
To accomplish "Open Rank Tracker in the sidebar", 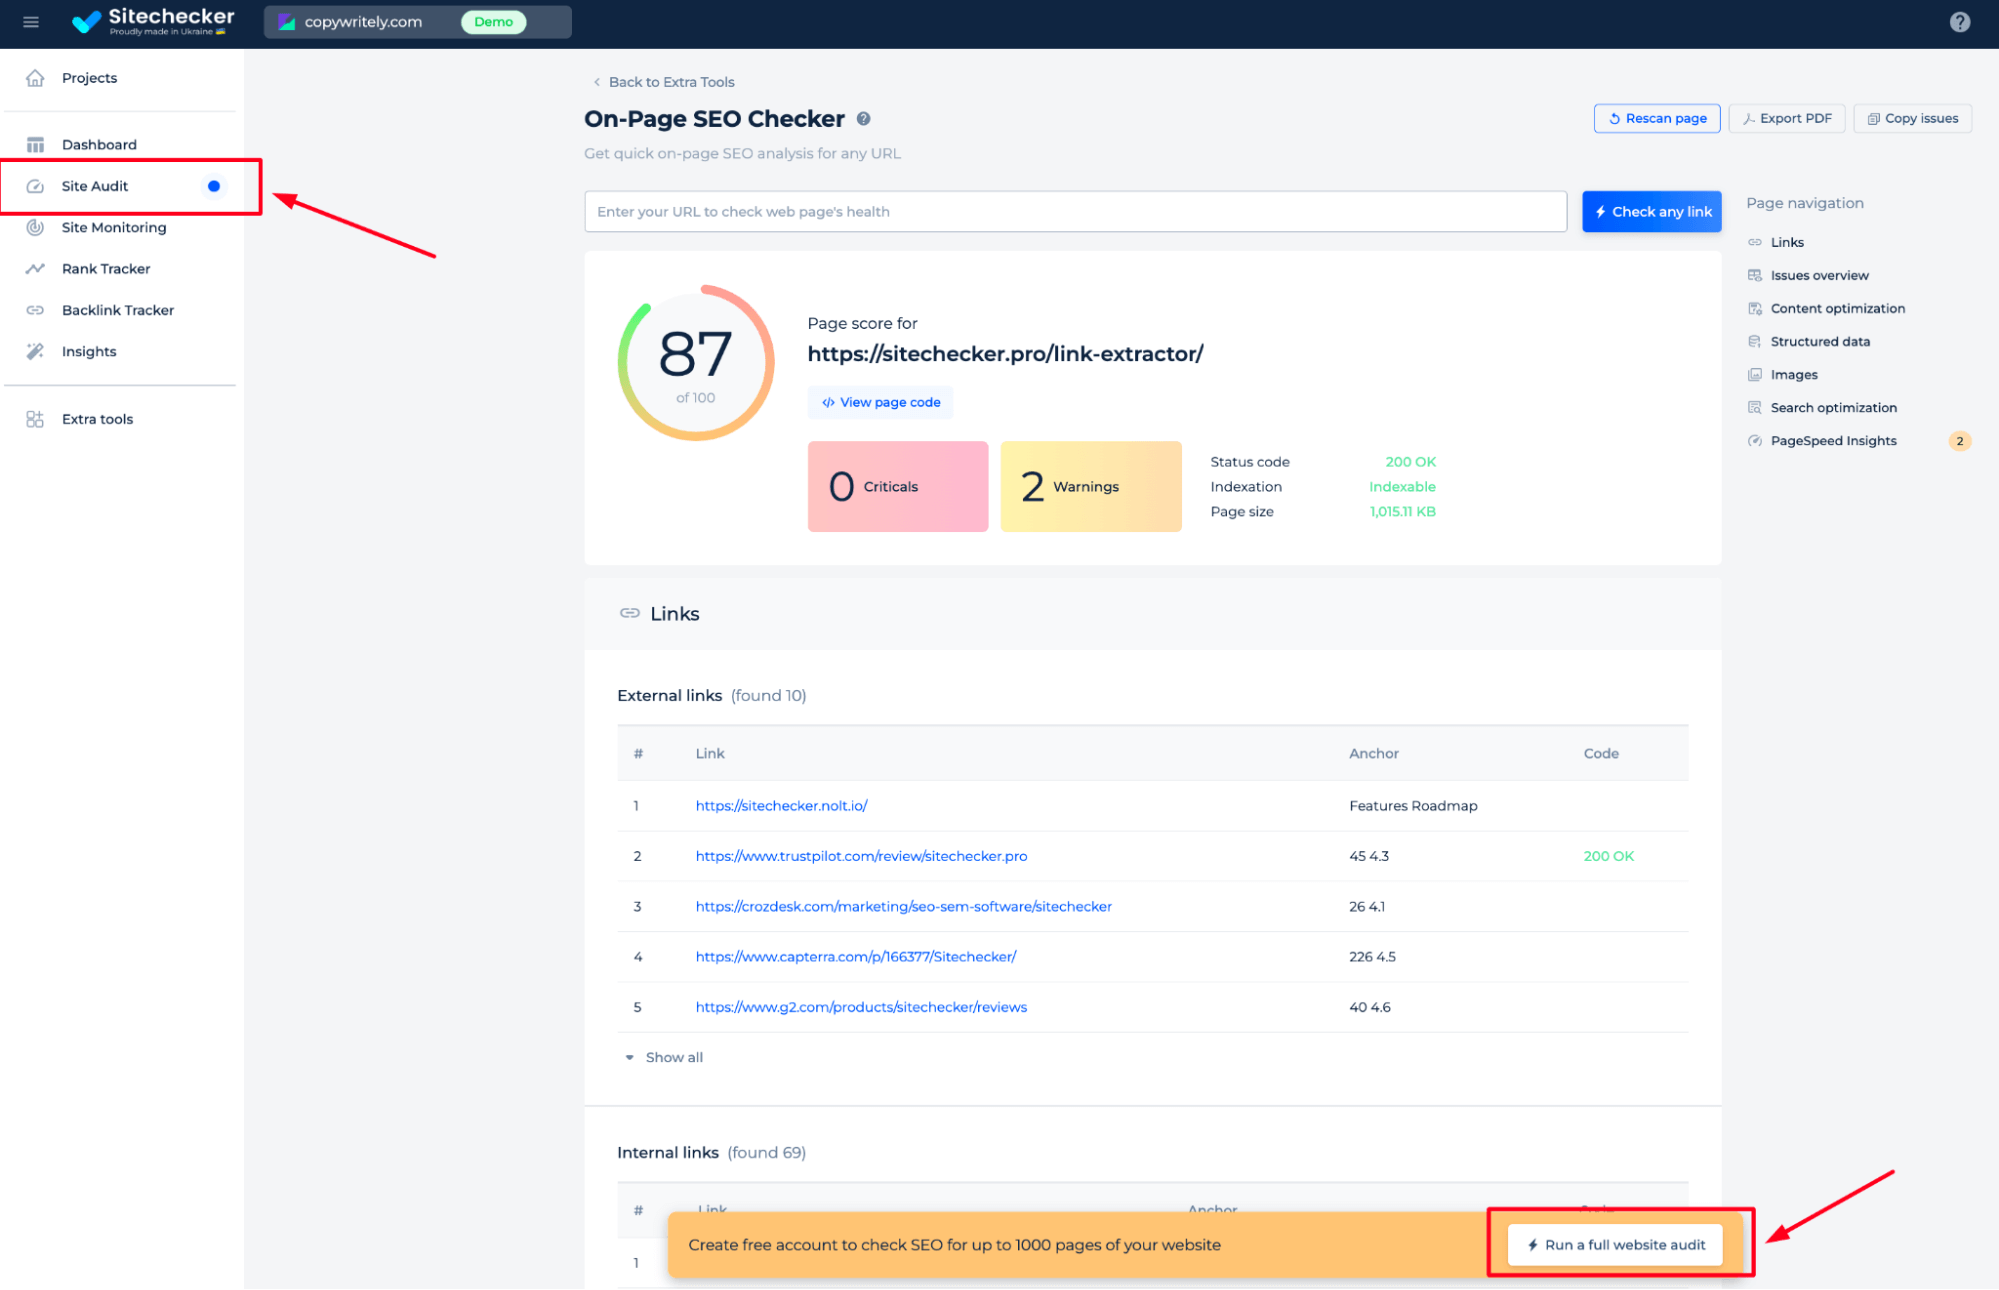I will click(106, 269).
